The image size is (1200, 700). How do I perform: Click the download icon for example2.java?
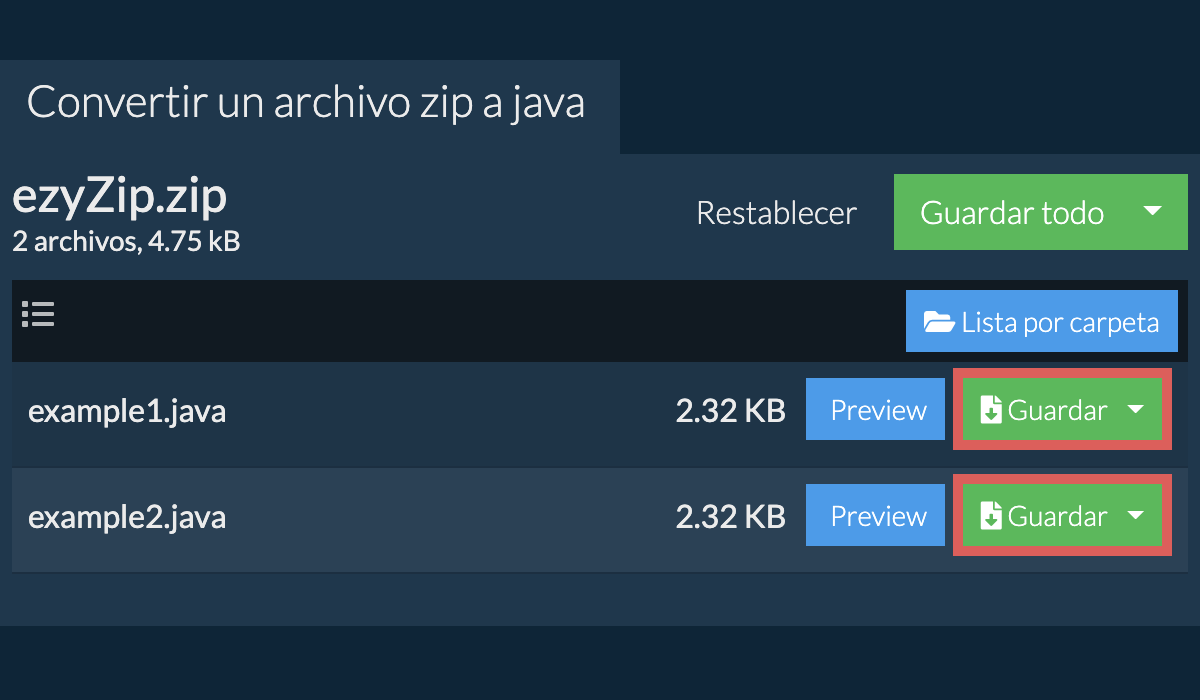click(x=991, y=517)
